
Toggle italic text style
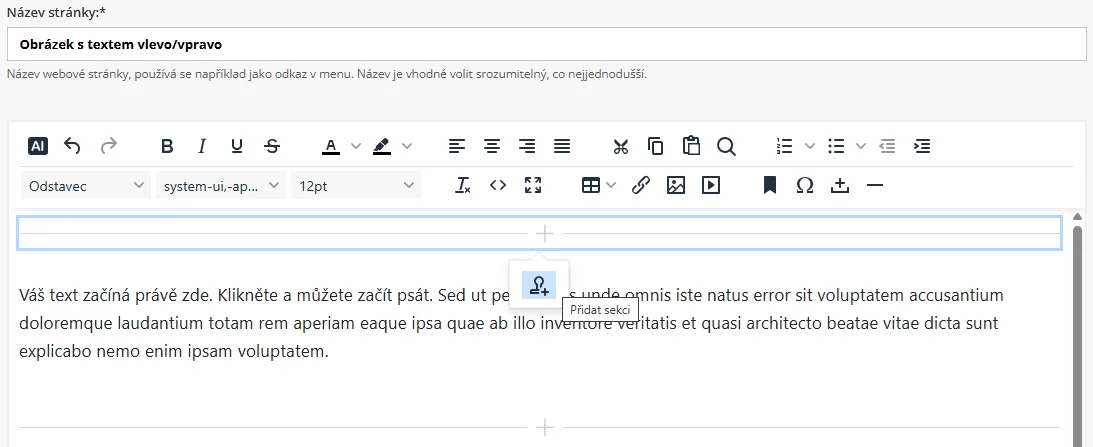click(x=202, y=146)
